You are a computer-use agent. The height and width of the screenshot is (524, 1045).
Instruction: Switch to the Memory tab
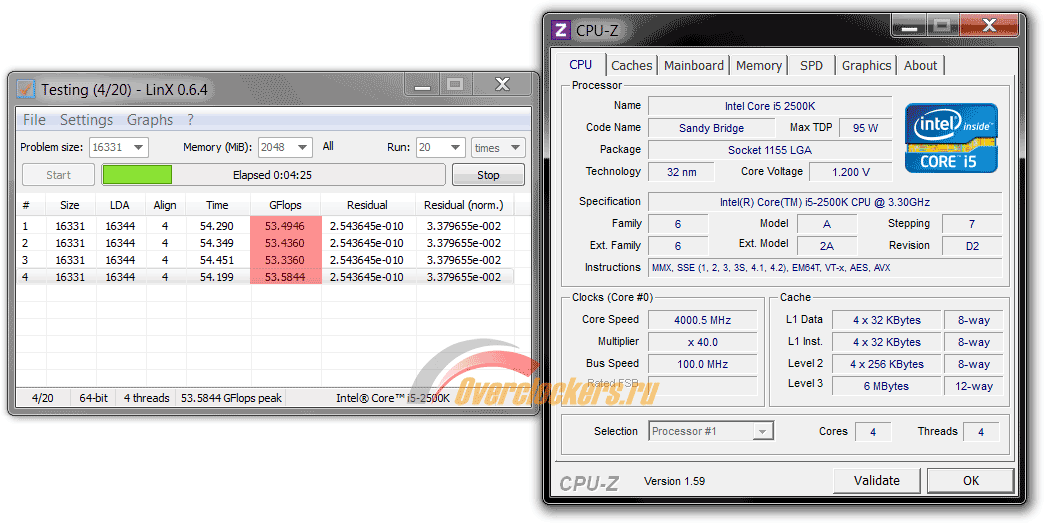[x=758, y=65]
